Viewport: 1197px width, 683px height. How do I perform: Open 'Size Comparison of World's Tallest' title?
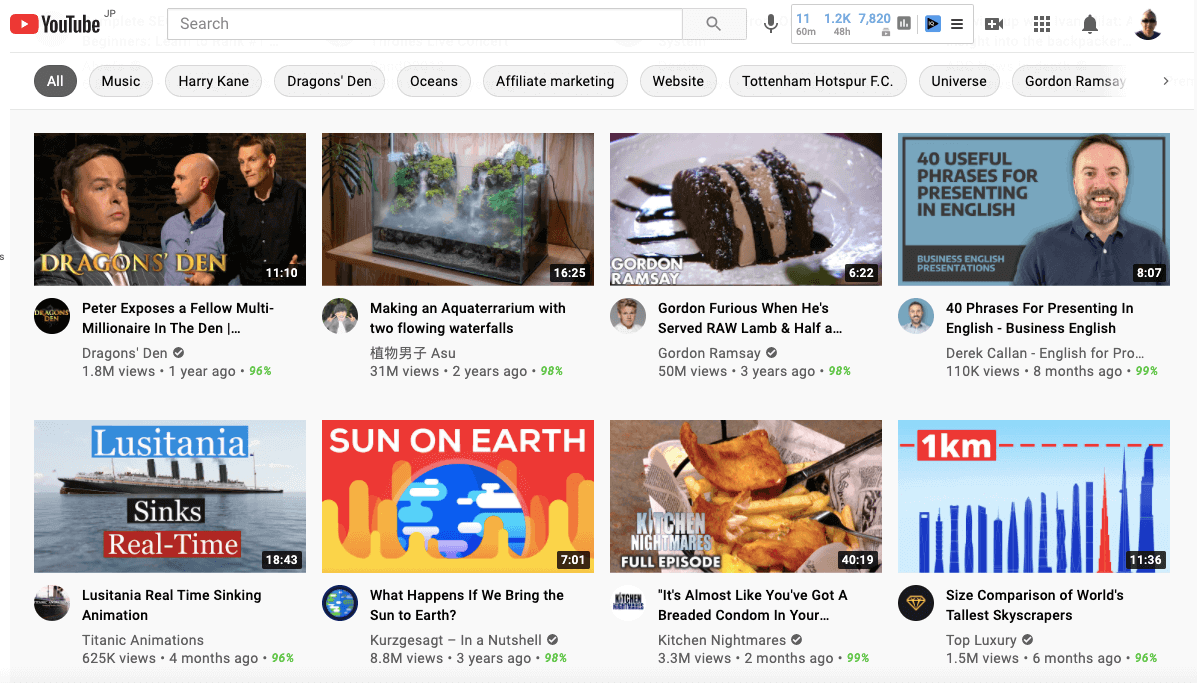(1034, 605)
